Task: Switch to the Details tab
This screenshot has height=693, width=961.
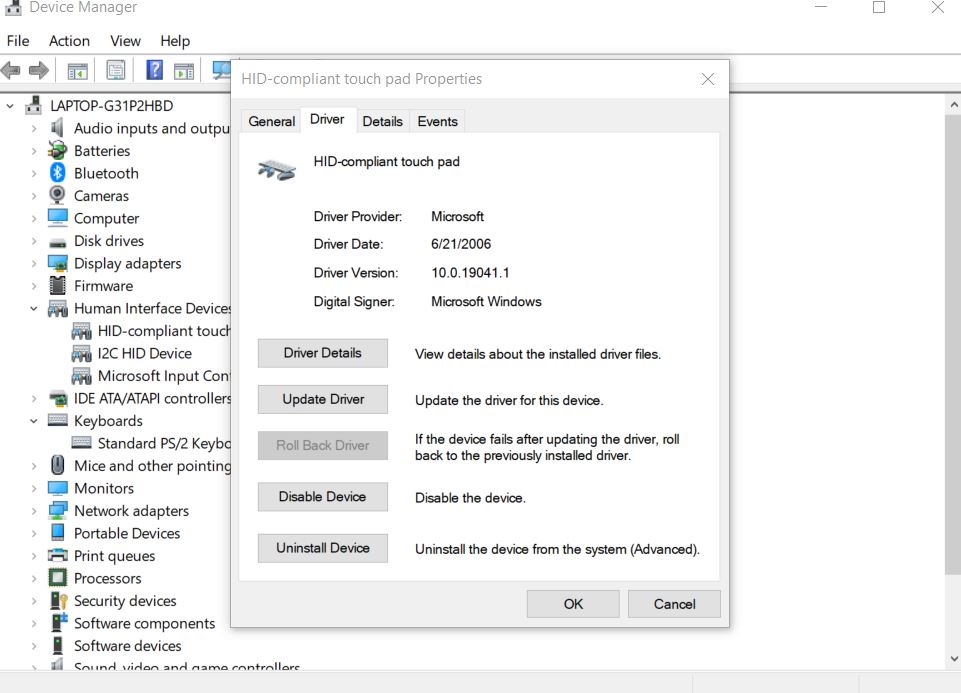Action: (x=382, y=121)
